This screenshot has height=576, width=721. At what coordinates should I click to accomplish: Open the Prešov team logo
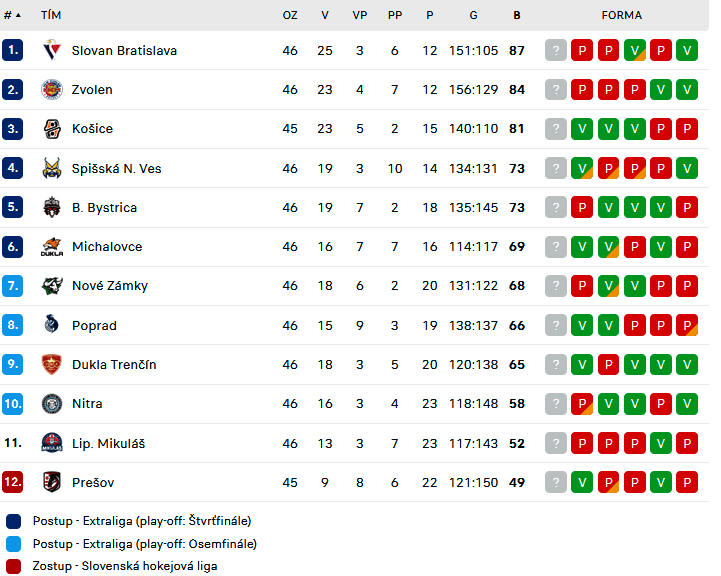pyautogui.click(x=52, y=482)
